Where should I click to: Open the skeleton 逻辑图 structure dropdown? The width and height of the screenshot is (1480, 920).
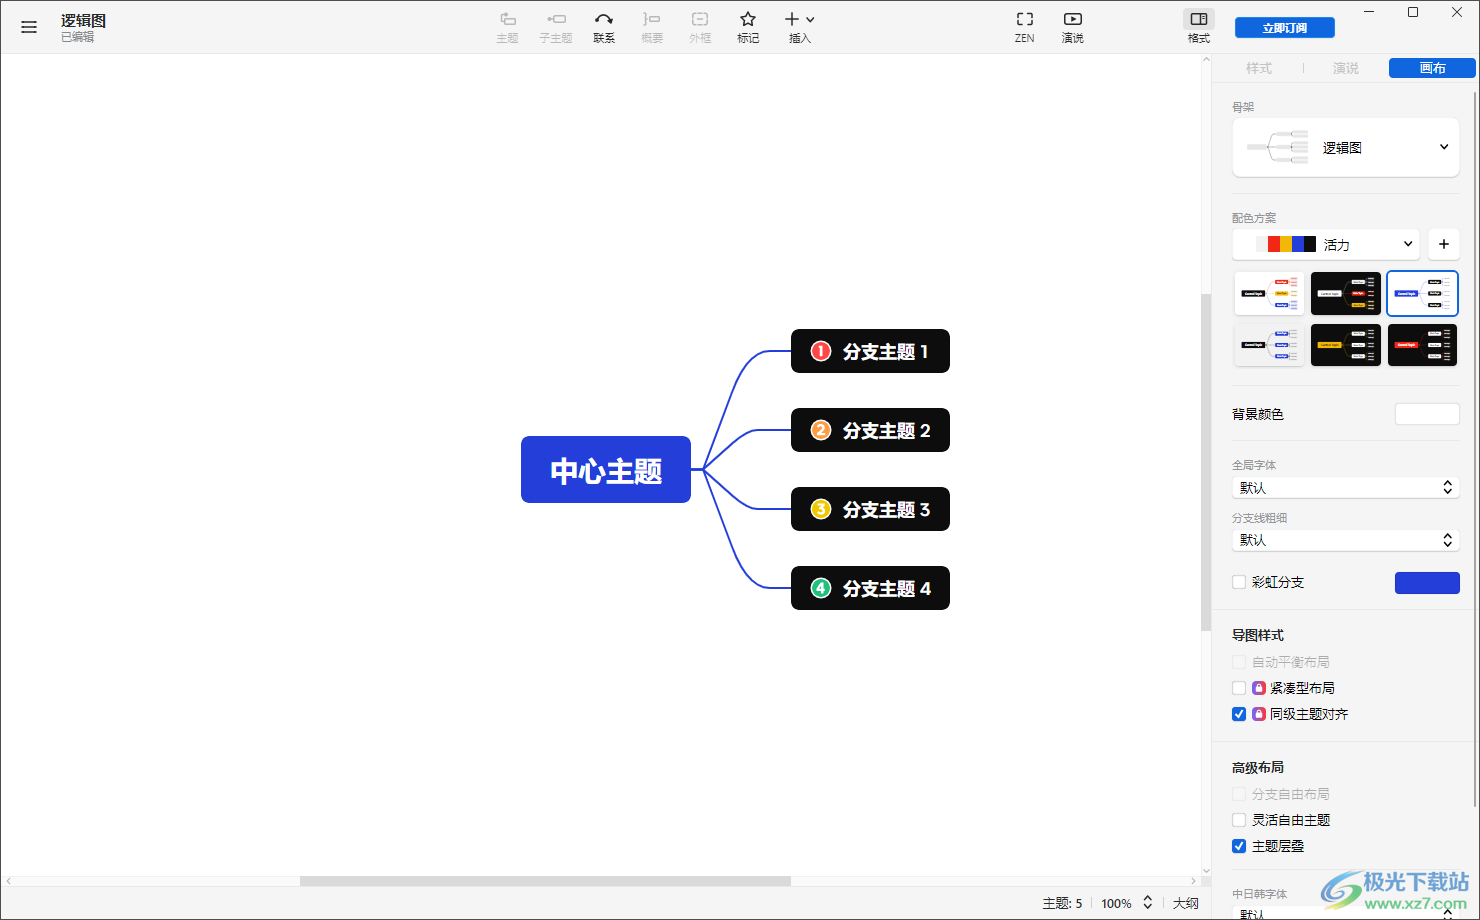(1346, 147)
